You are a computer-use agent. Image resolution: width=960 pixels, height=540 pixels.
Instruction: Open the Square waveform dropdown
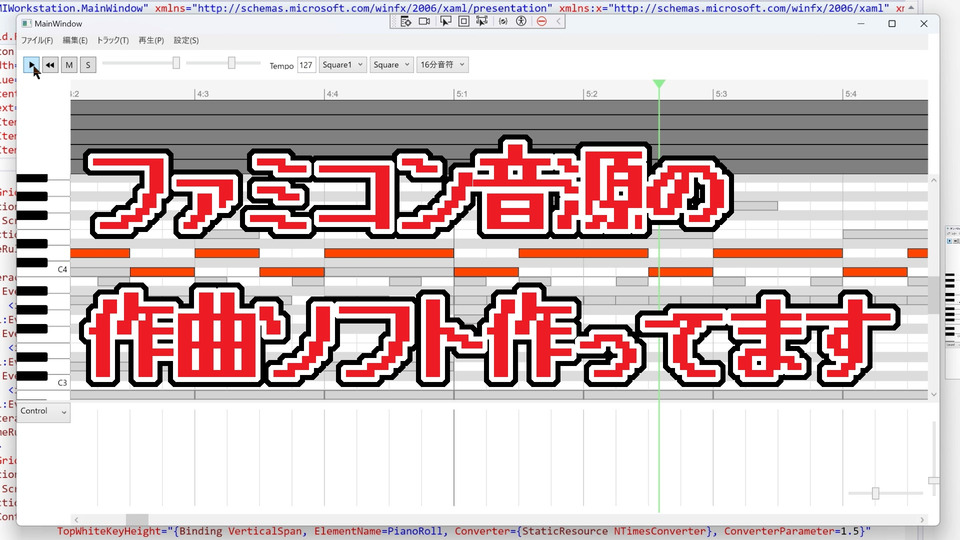[391, 65]
